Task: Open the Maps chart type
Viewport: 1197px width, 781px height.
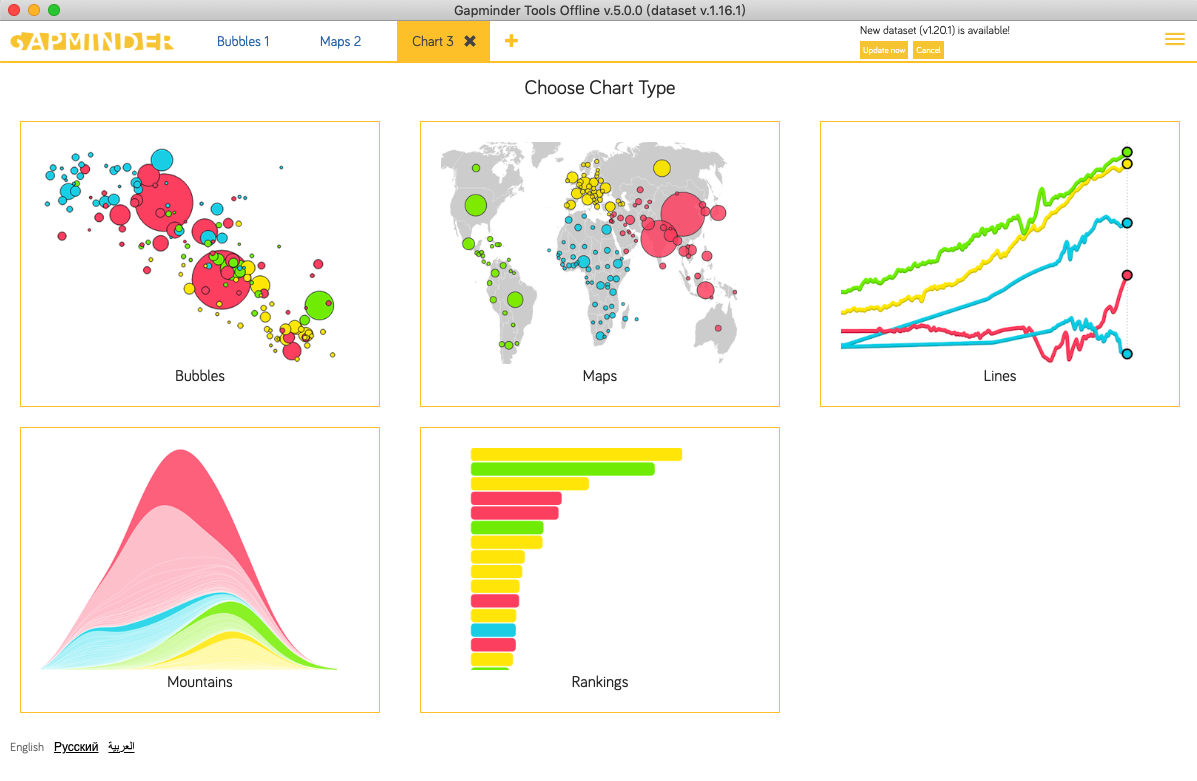Action: [x=600, y=263]
